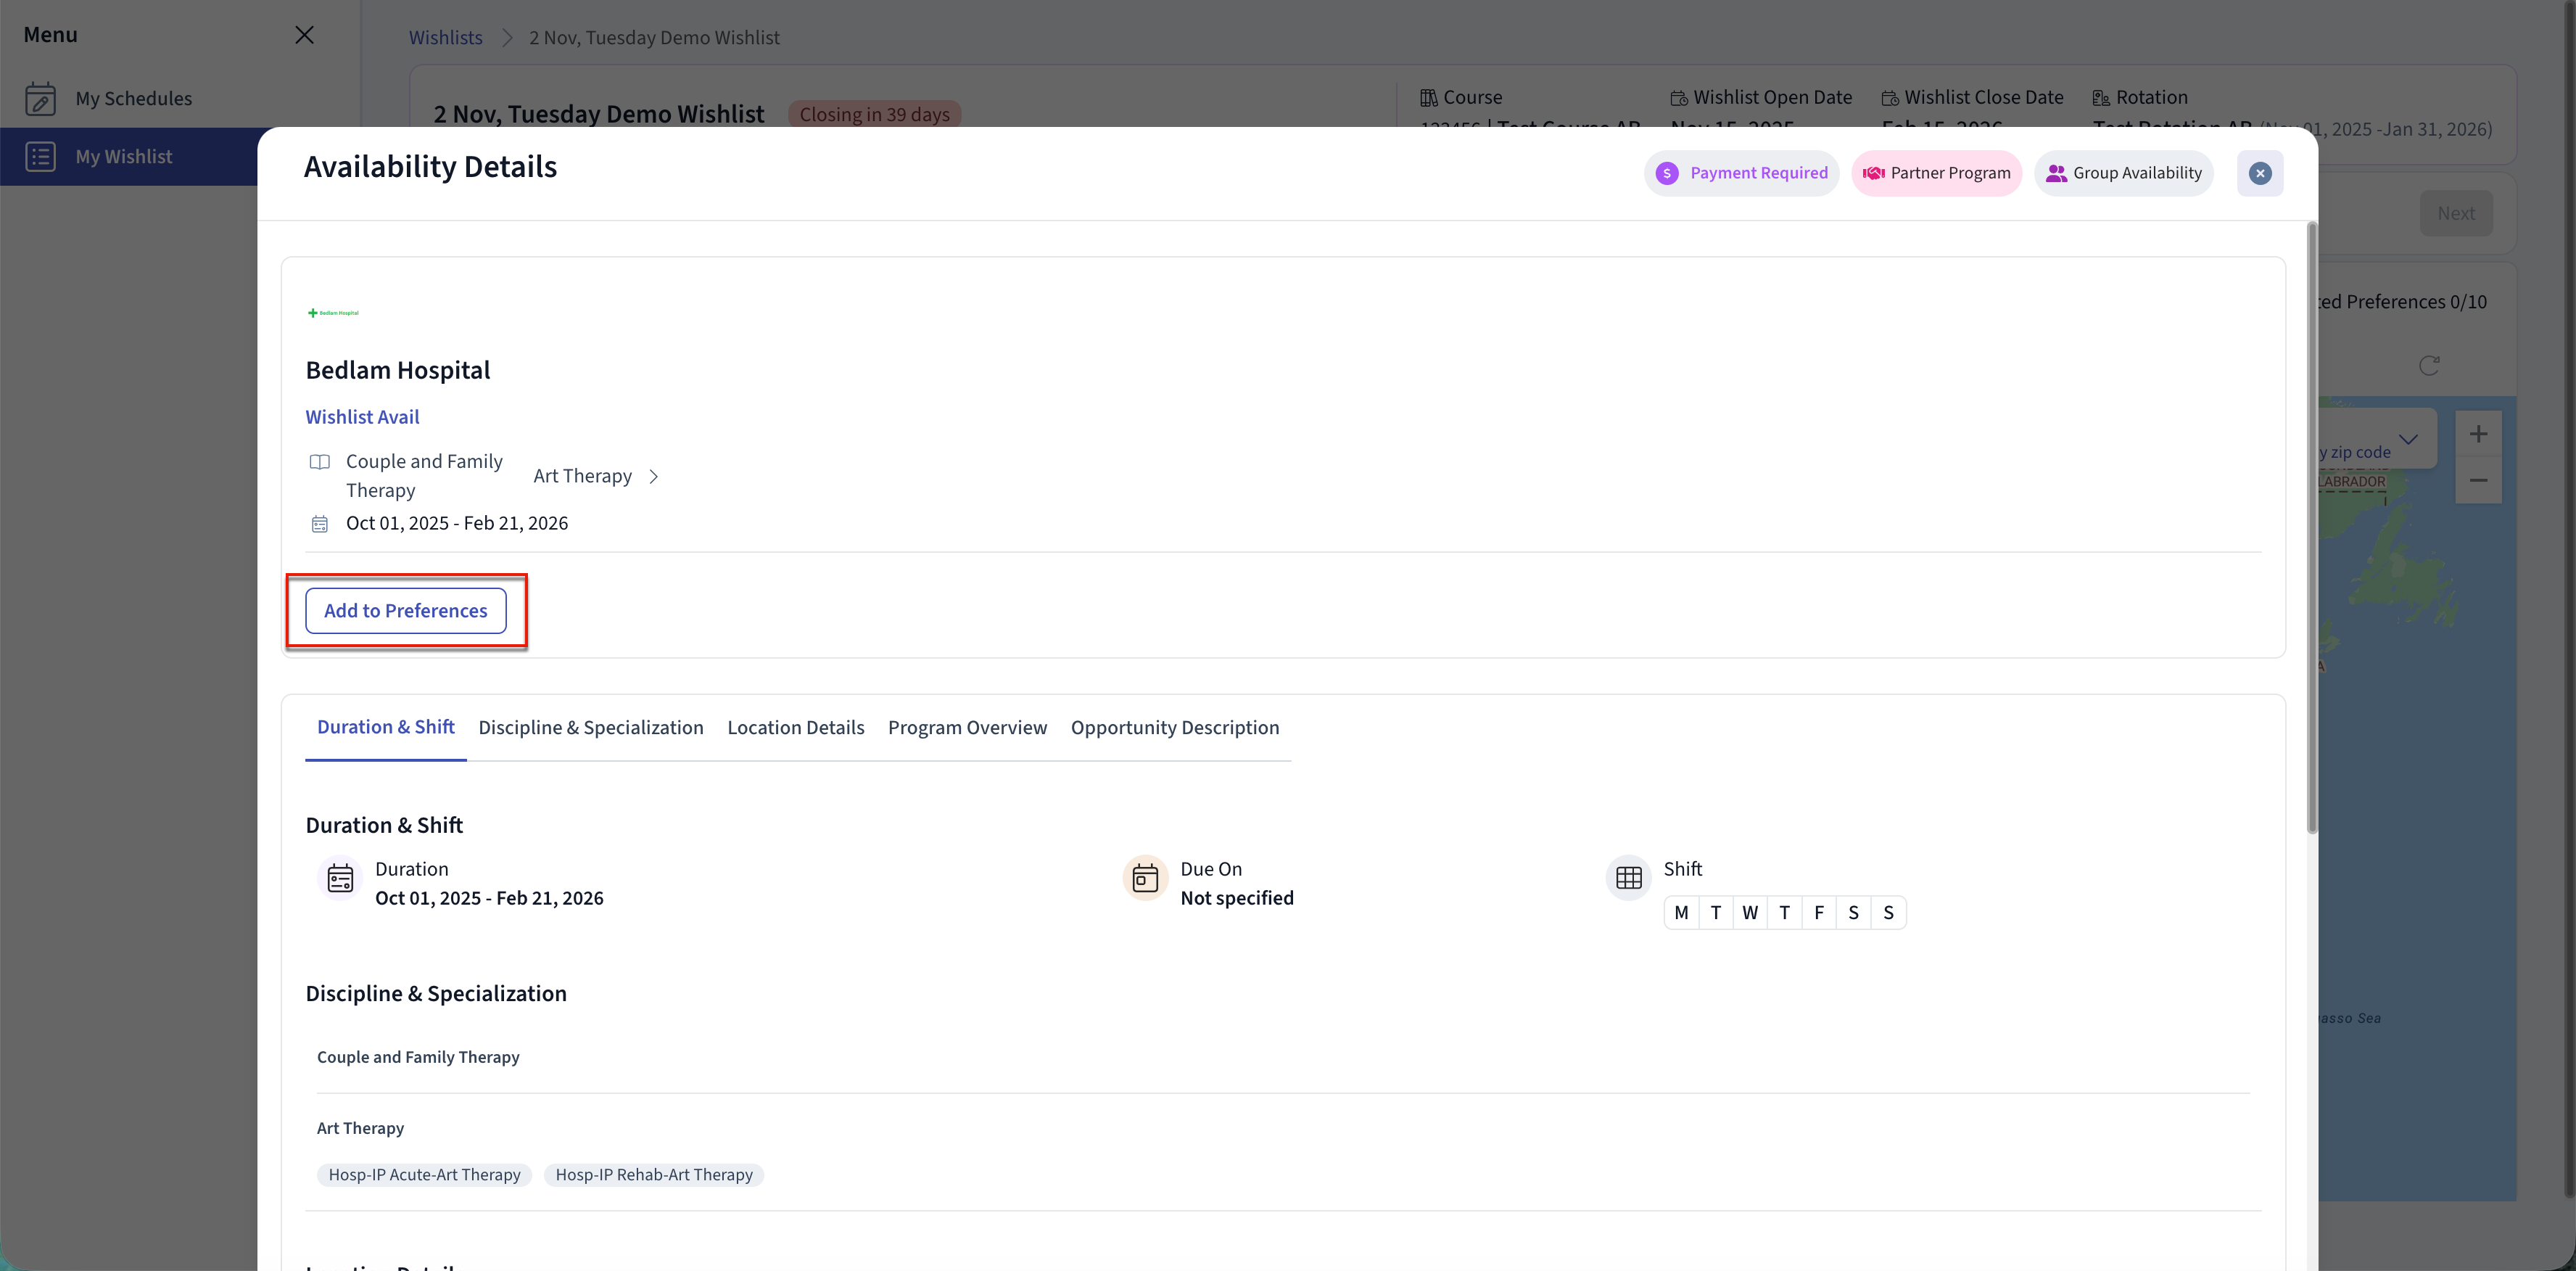Click the Partner Program badge

pyautogui.click(x=1936, y=173)
